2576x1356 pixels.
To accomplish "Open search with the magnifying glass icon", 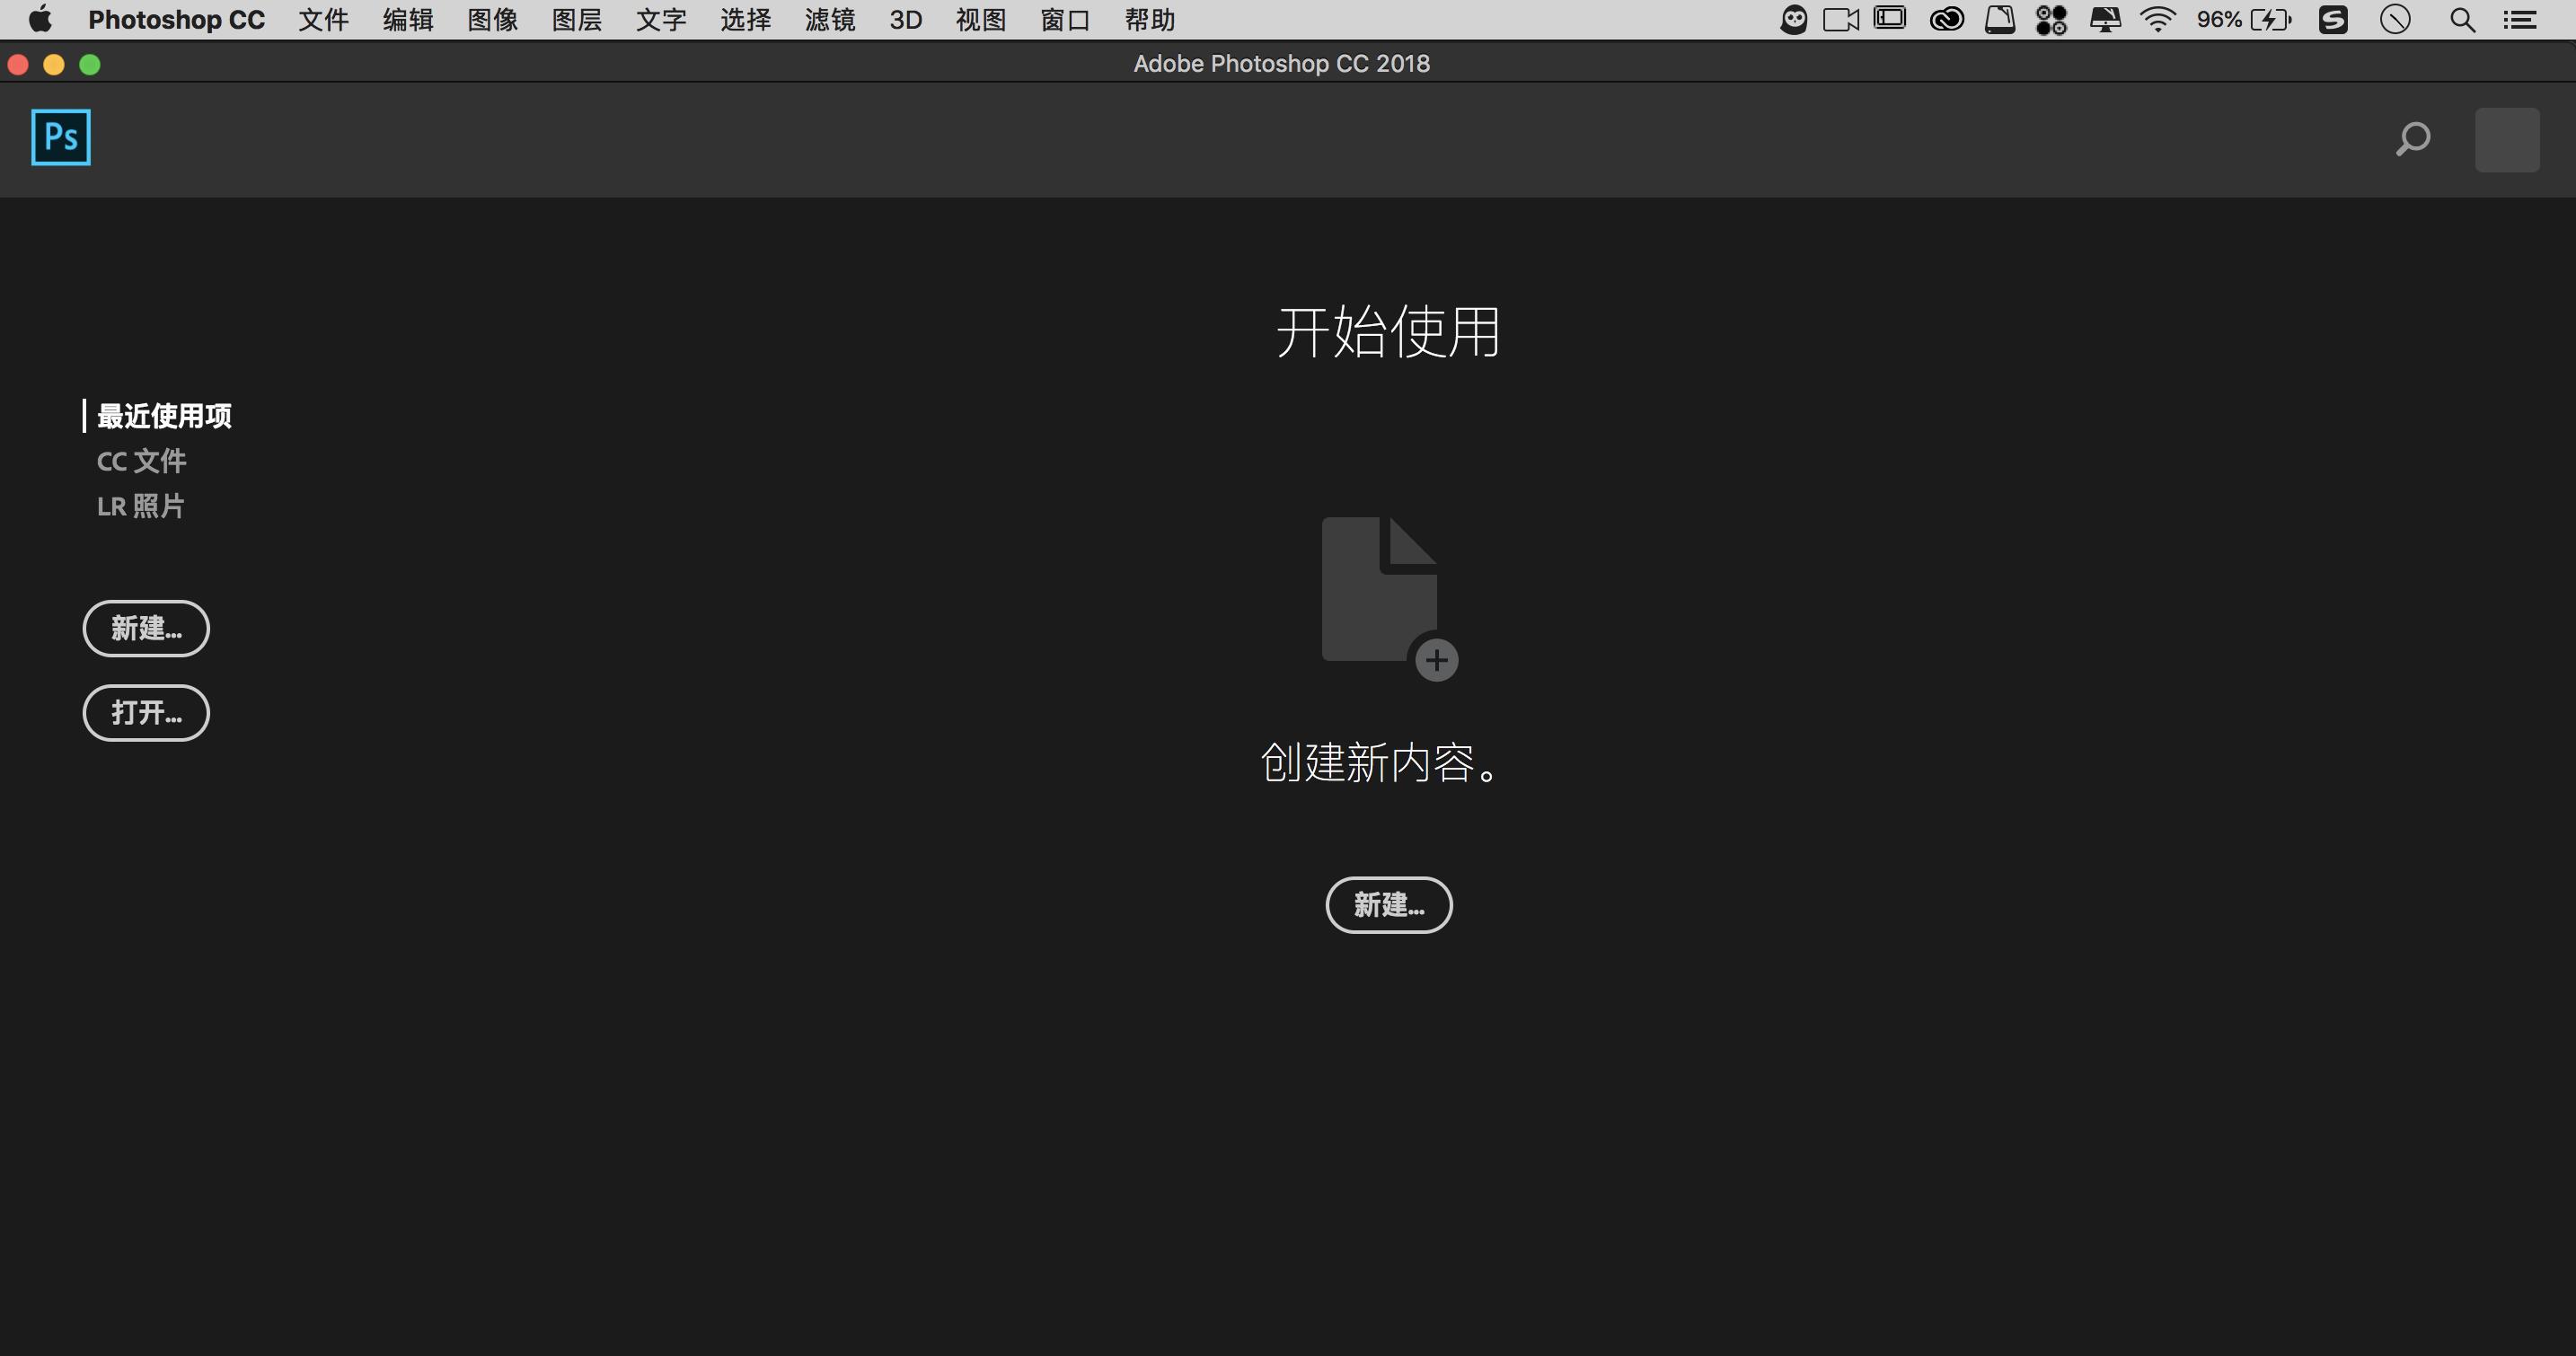I will click(2413, 140).
